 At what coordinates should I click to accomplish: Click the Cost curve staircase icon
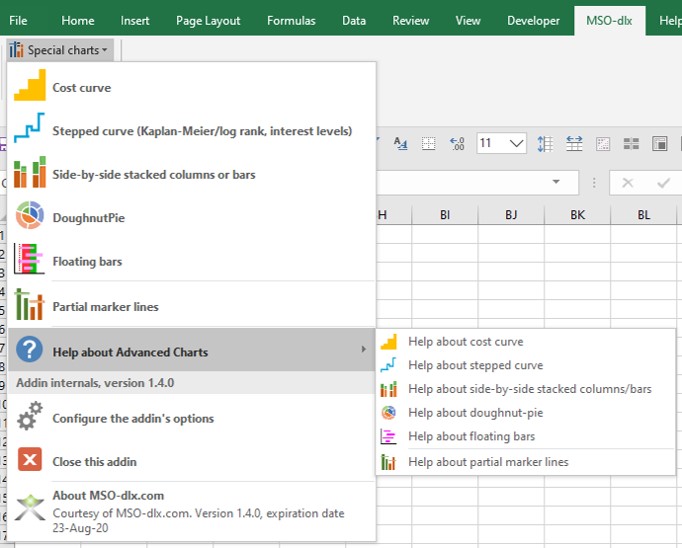click(x=30, y=86)
